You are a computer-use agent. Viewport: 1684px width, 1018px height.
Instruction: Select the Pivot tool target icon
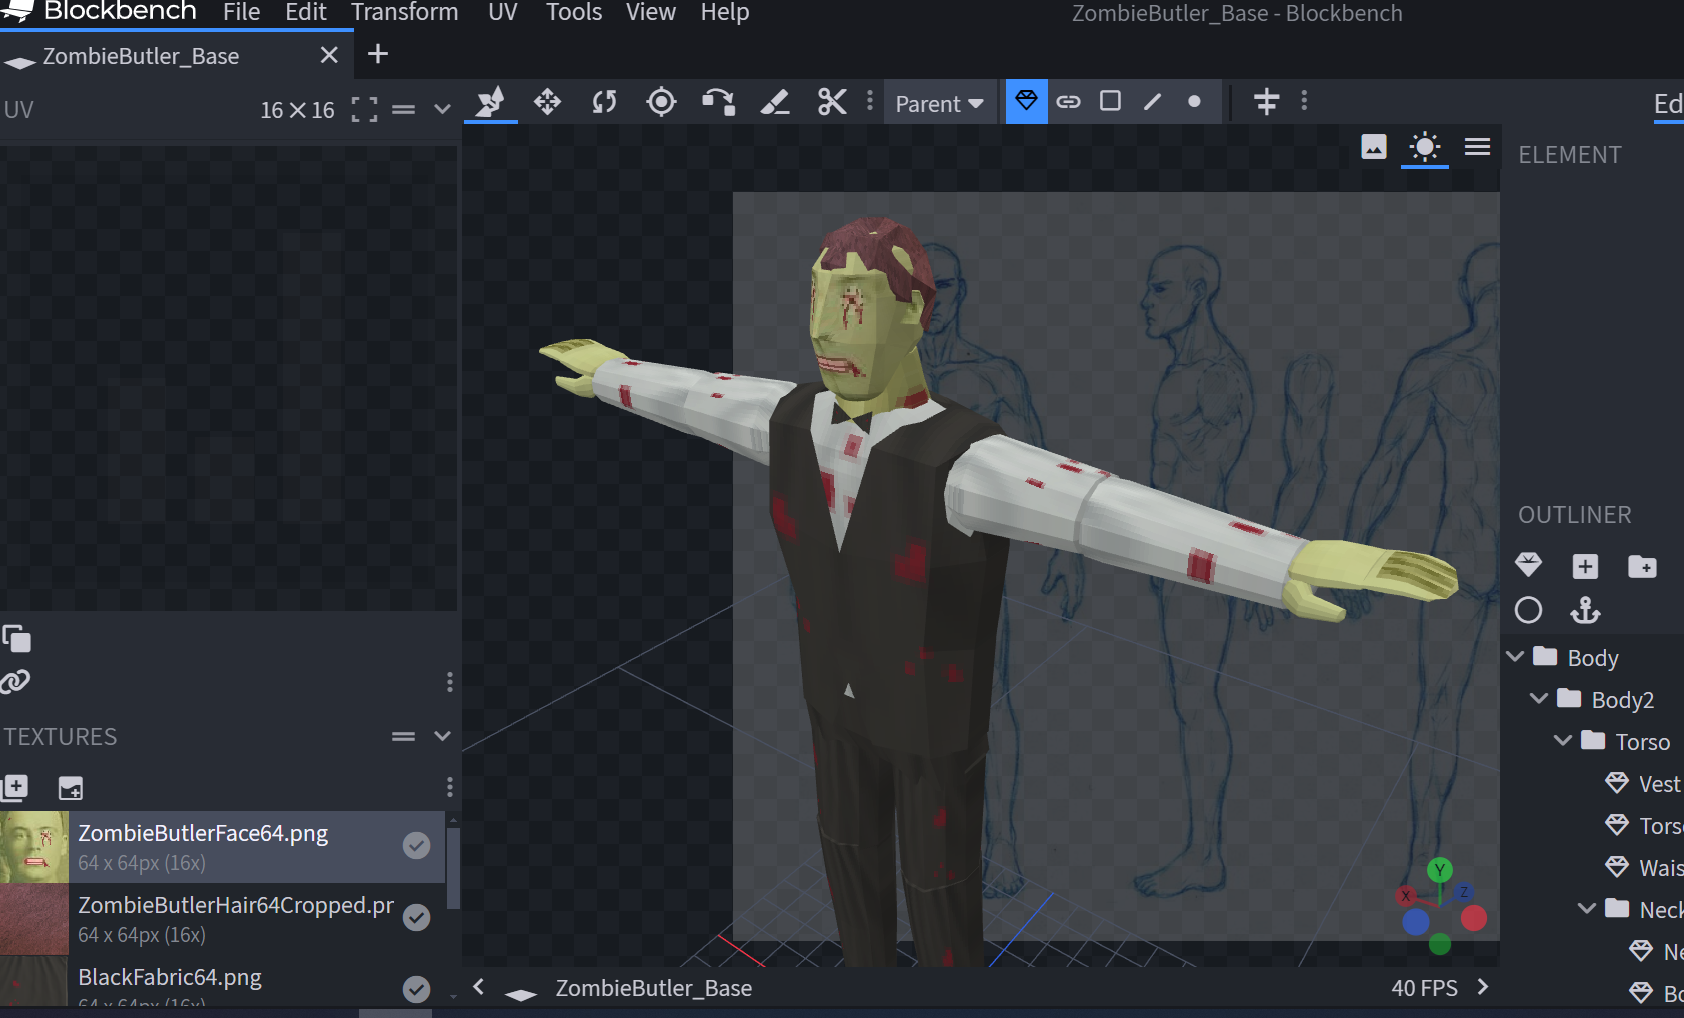(x=661, y=102)
